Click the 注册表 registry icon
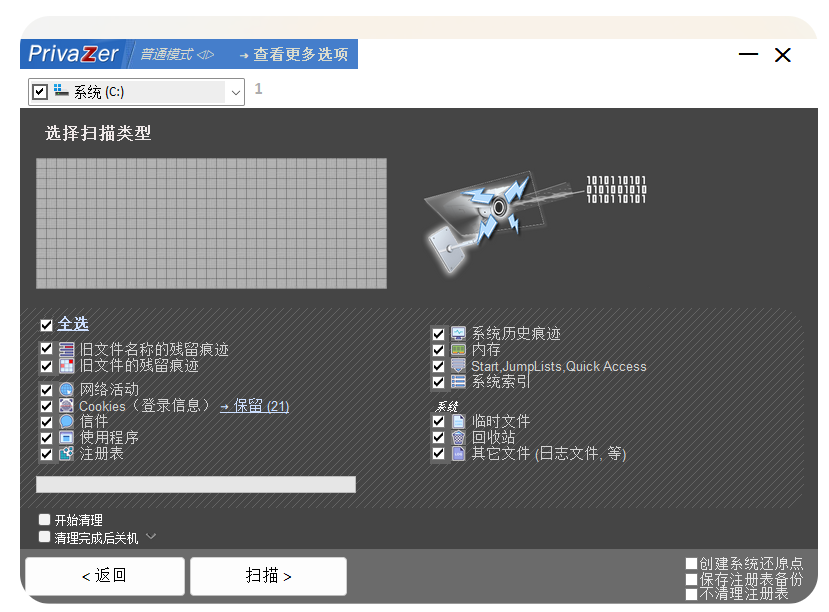829x612 pixels. [66, 454]
